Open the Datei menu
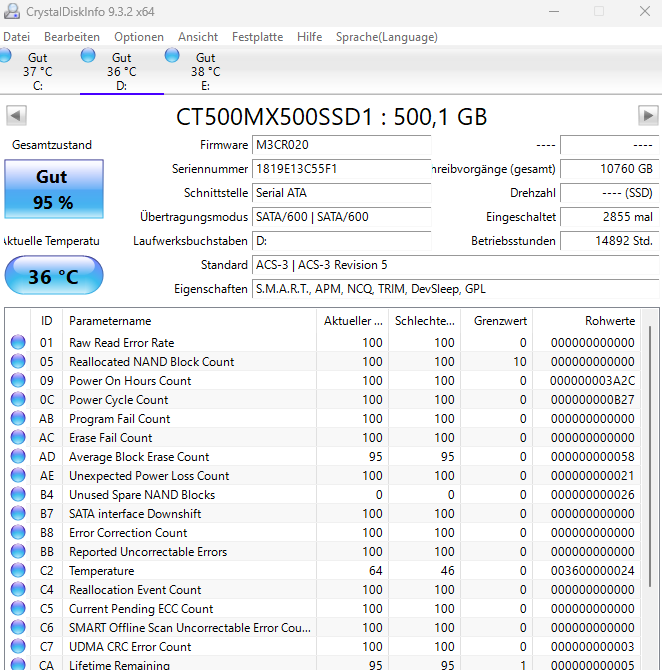The image size is (662, 670). [16, 37]
